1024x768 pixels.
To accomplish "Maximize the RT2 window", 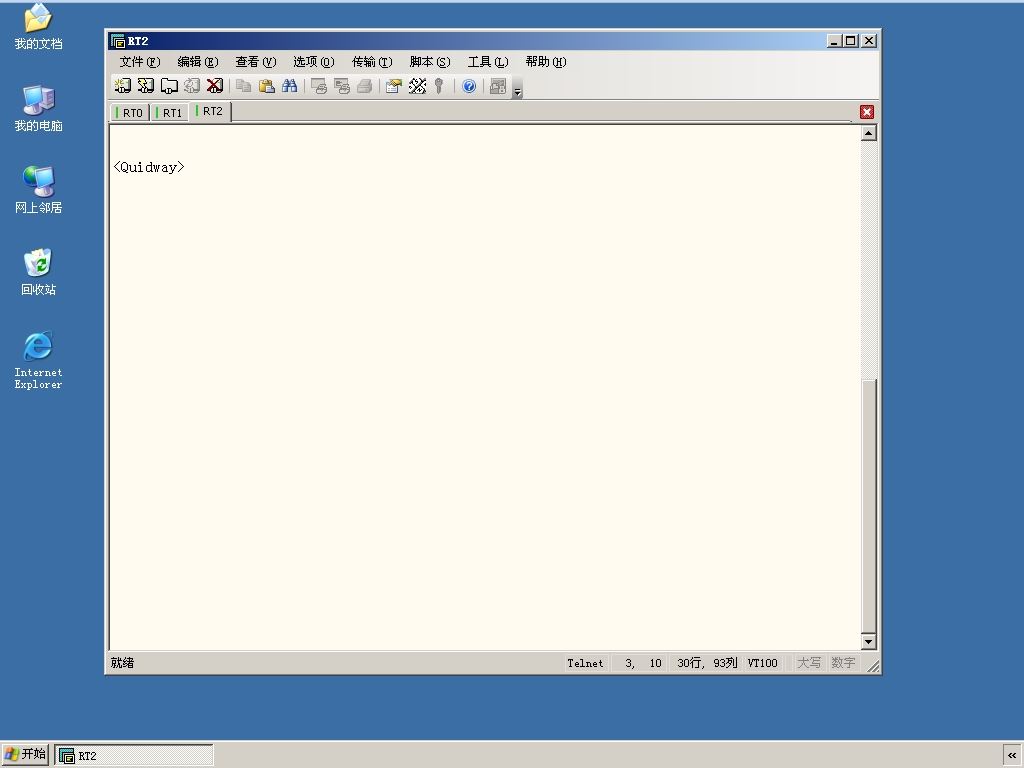I will click(850, 40).
